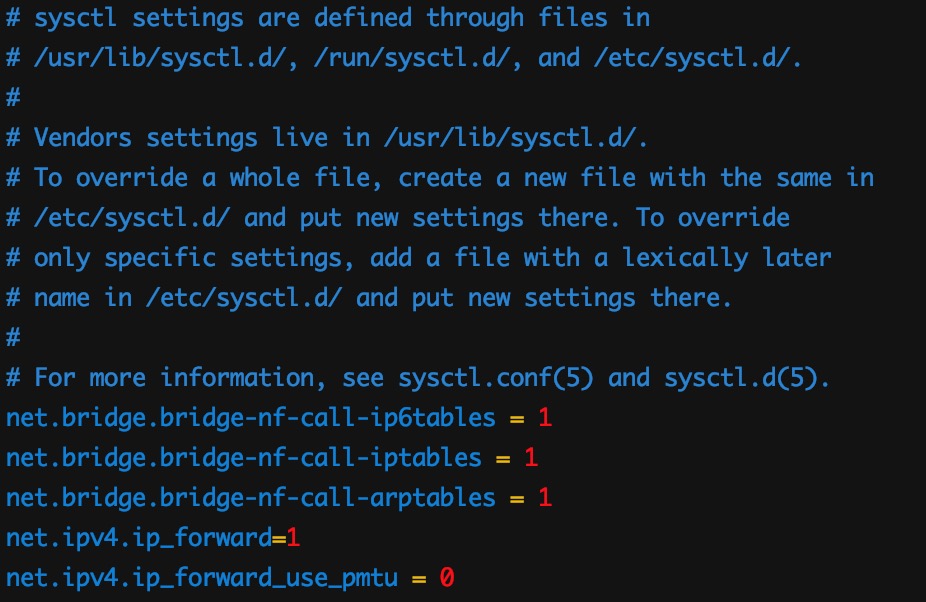Screen dimensions: 926x602
Task: Click the value 1 after bridge-nf-call-iptables
Action: pyautogui.click(x=531, y=457)
